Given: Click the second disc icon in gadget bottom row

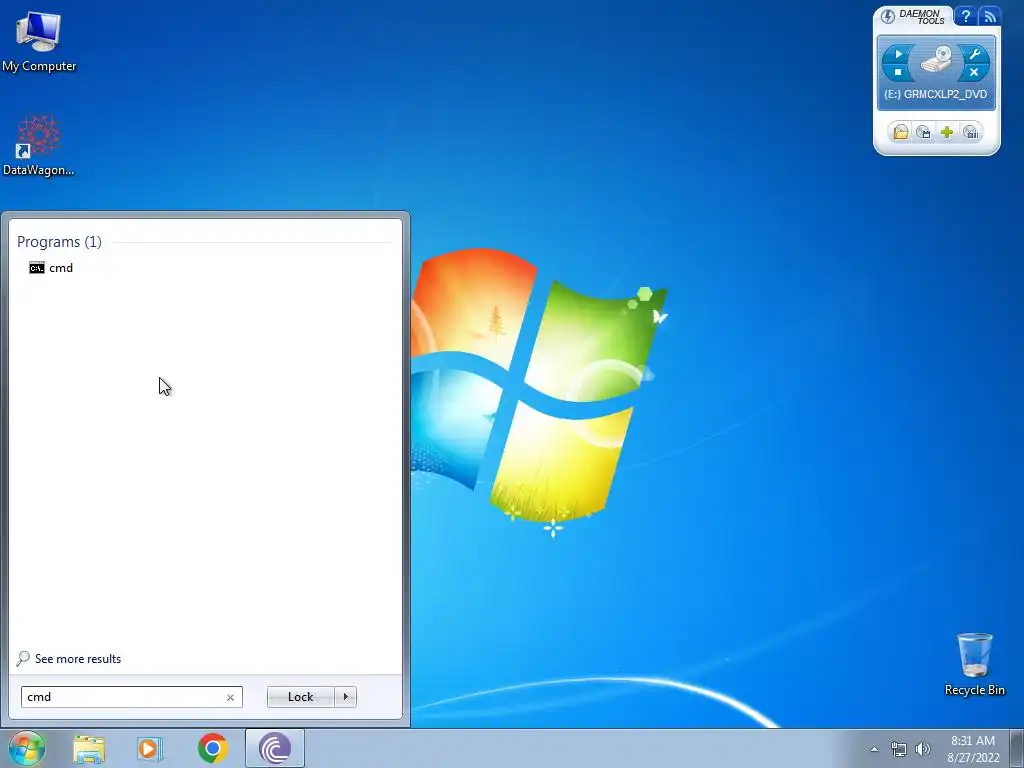Looking at the screenshot, I should (923, 133).
